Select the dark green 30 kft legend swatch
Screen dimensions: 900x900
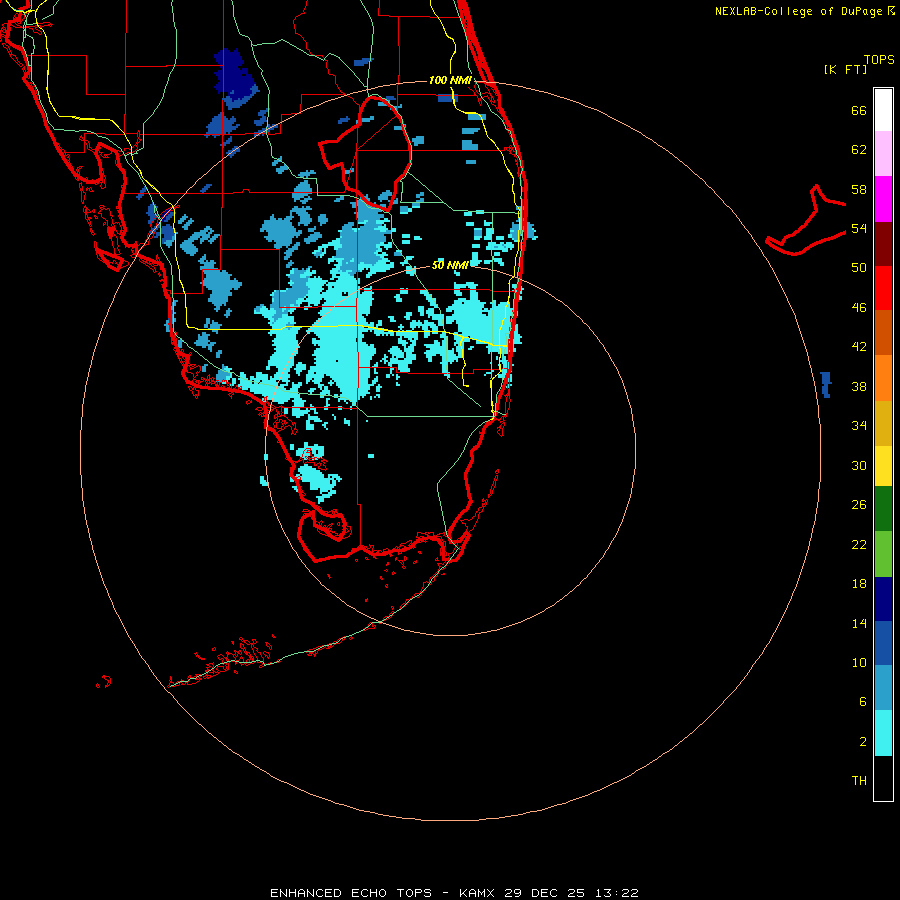point(883,509)
